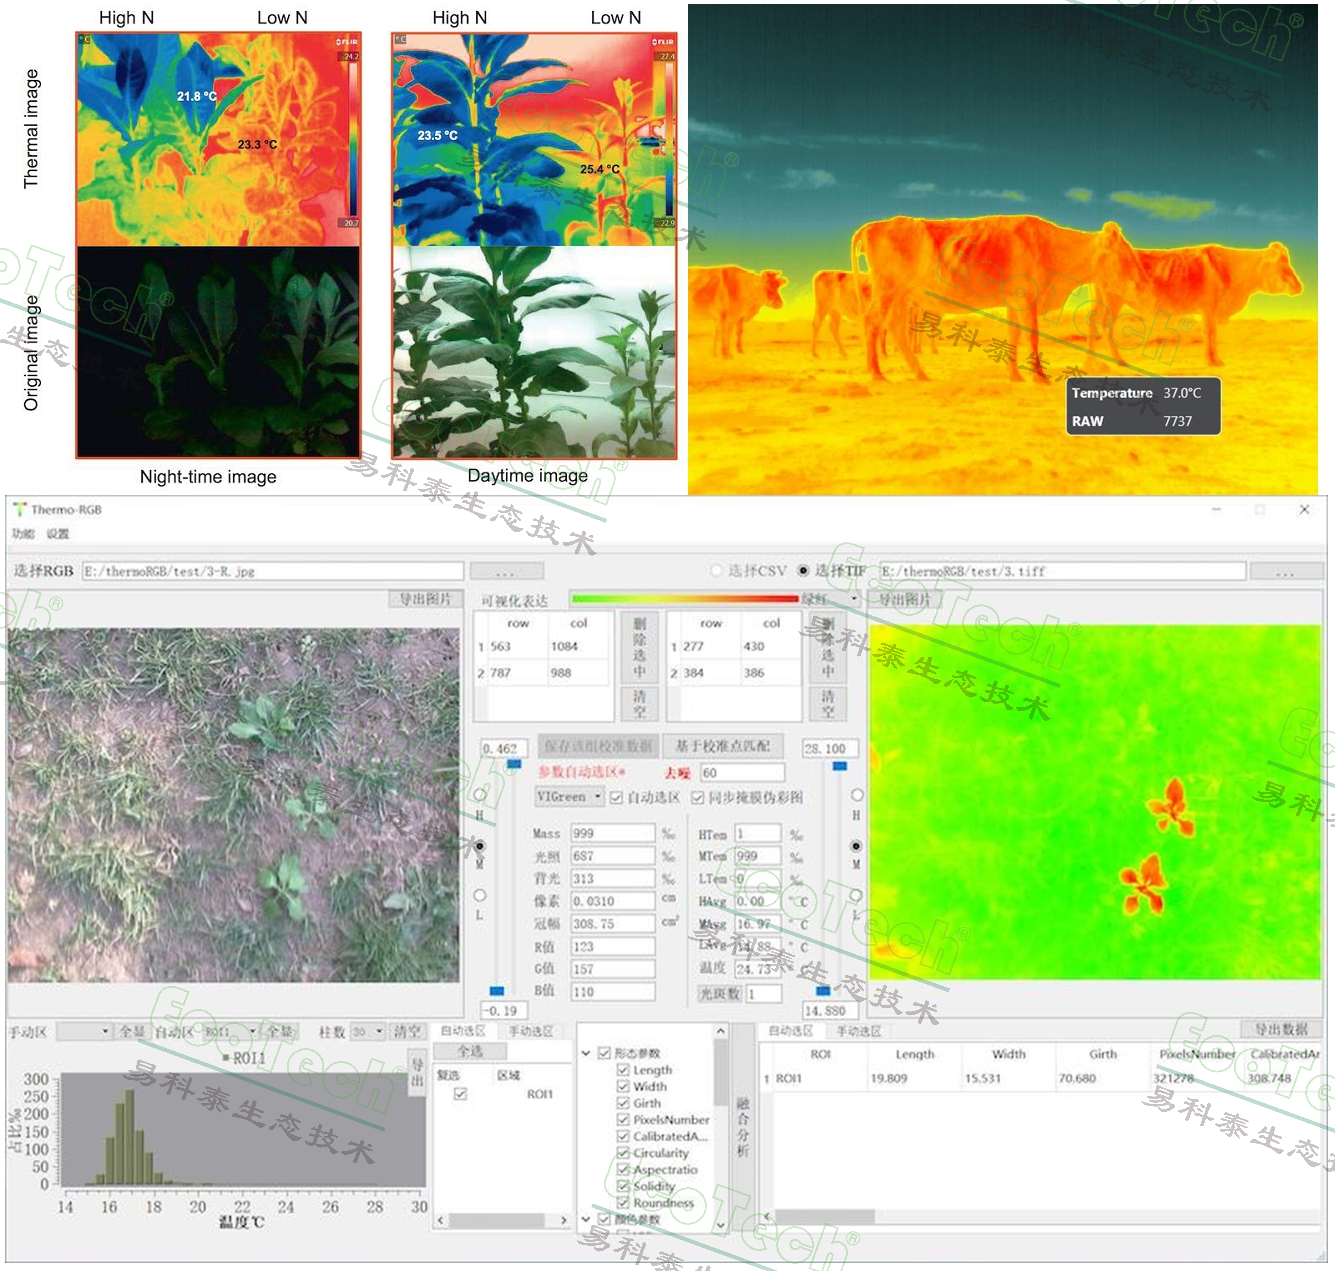Click the Mass value input field

pos(612,833)
